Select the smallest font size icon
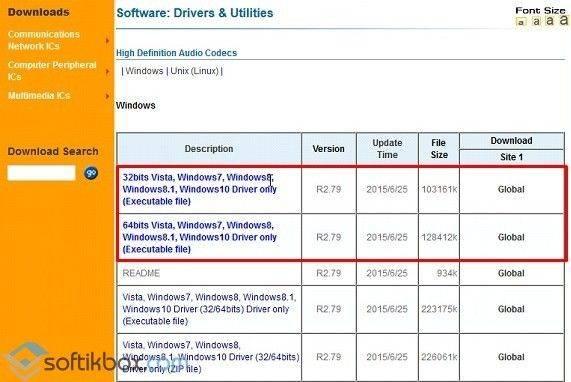This screenshot has width=571, height=382. 521,23
